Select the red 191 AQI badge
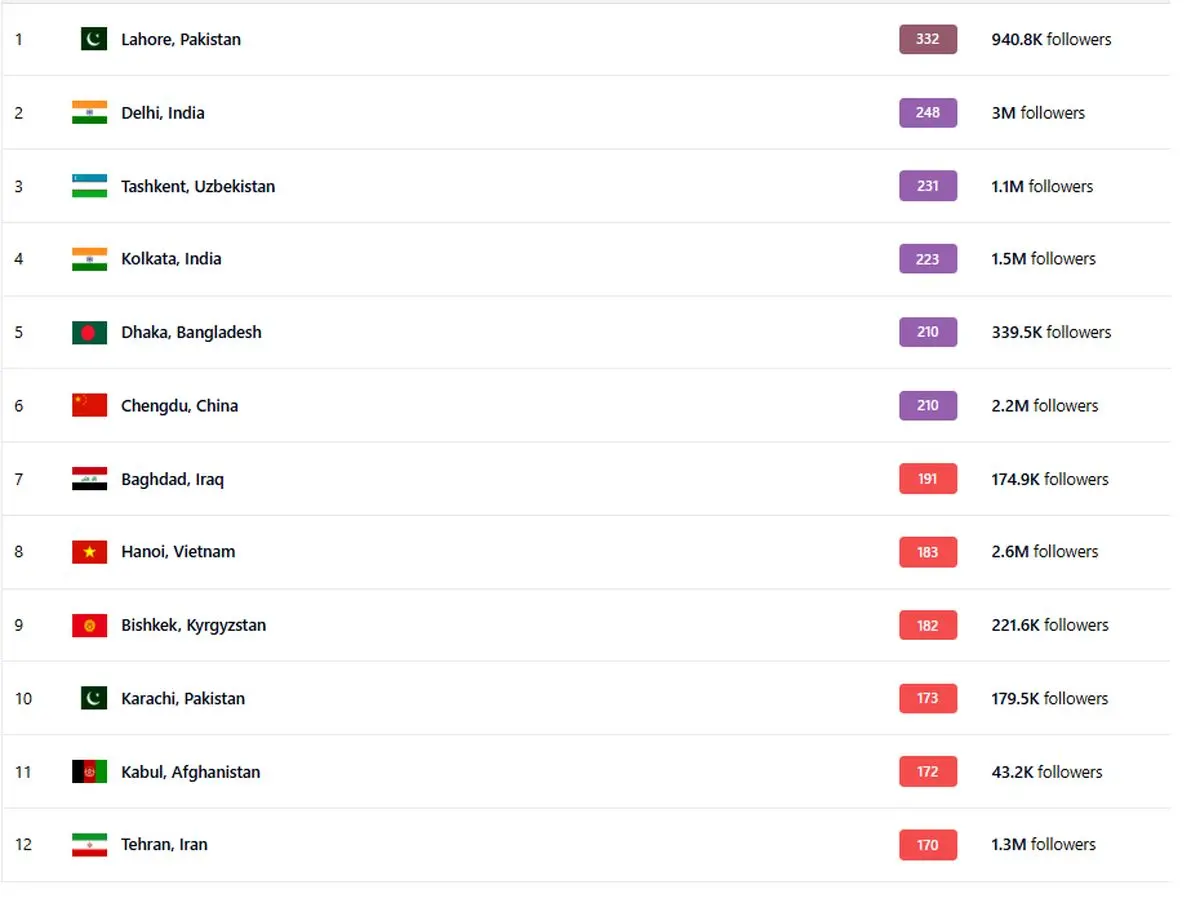This screenshot has height=903, width=1200. pos(927,479)
